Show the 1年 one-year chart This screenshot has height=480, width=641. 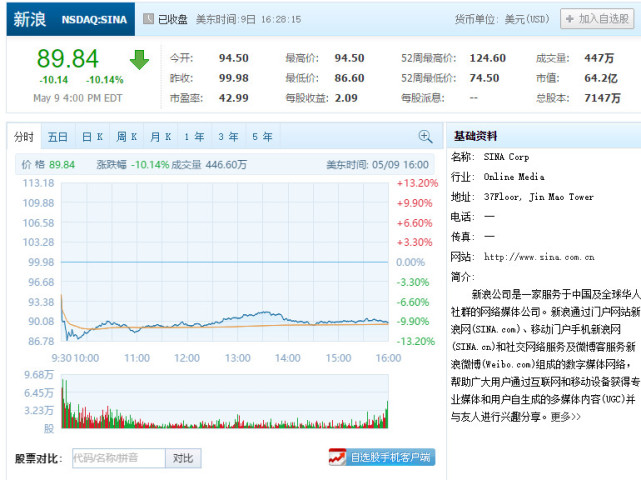[194, 137]
